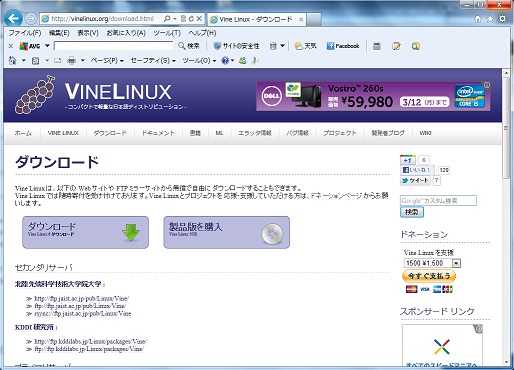Viewport: 514px width, 370px height.
Task: Click the Print icon on command bar
Action: (x=71, y=61)
